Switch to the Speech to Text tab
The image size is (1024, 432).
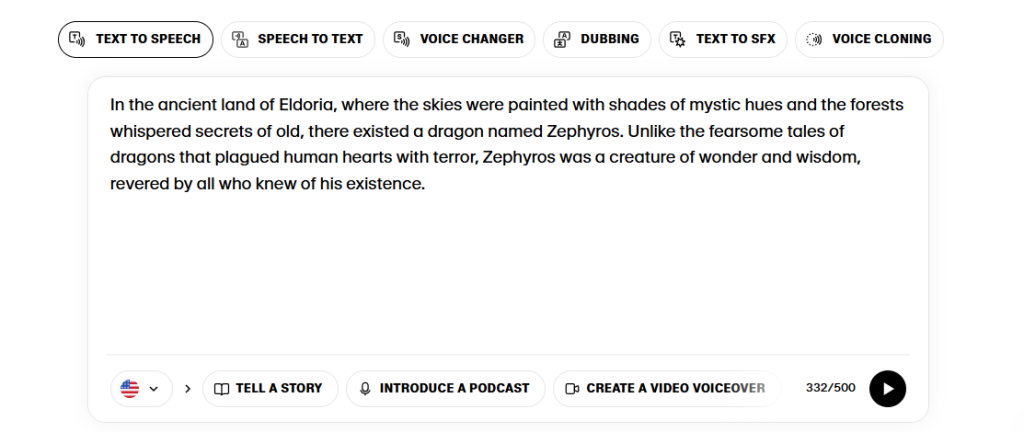[298, 39]
